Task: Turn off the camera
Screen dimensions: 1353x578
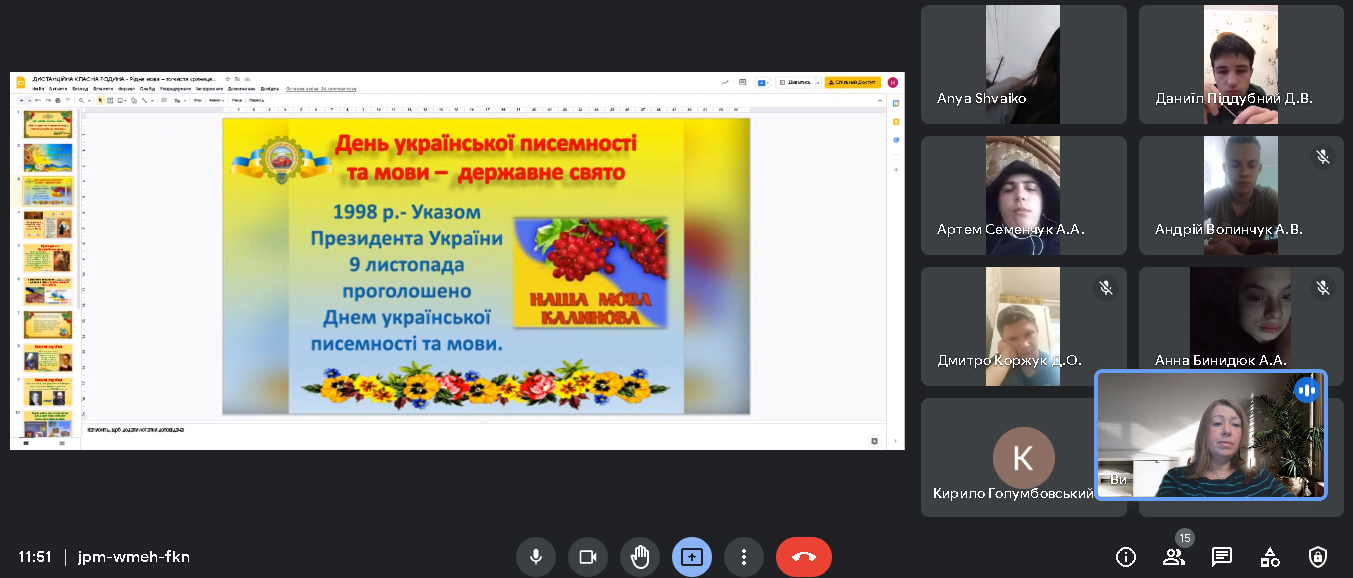Action: pos(588,557)
